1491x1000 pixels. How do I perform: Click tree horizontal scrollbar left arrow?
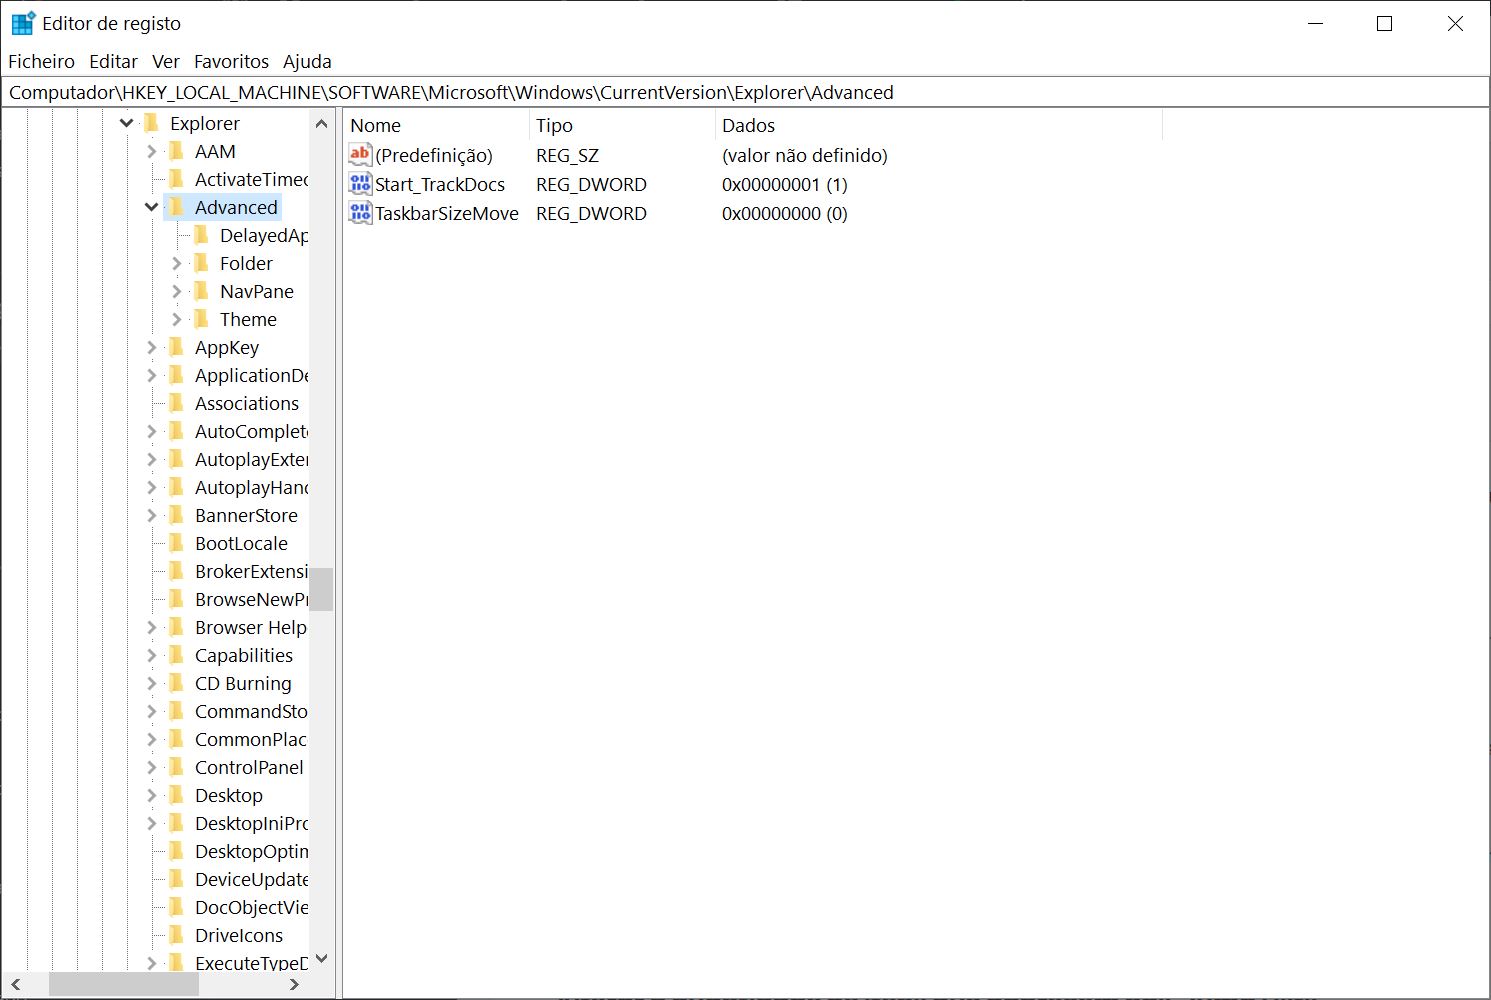click(16, 984)
